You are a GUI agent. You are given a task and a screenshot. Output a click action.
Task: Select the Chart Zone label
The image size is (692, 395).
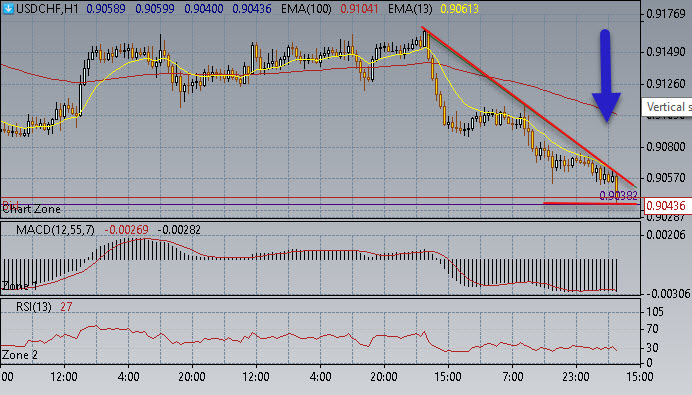(31, 209)
